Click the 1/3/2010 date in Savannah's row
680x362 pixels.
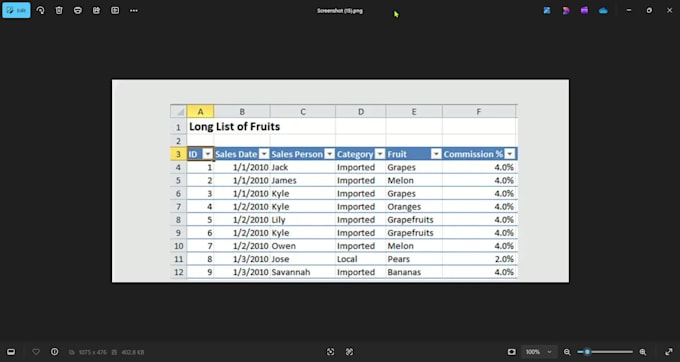pos(242,272)
